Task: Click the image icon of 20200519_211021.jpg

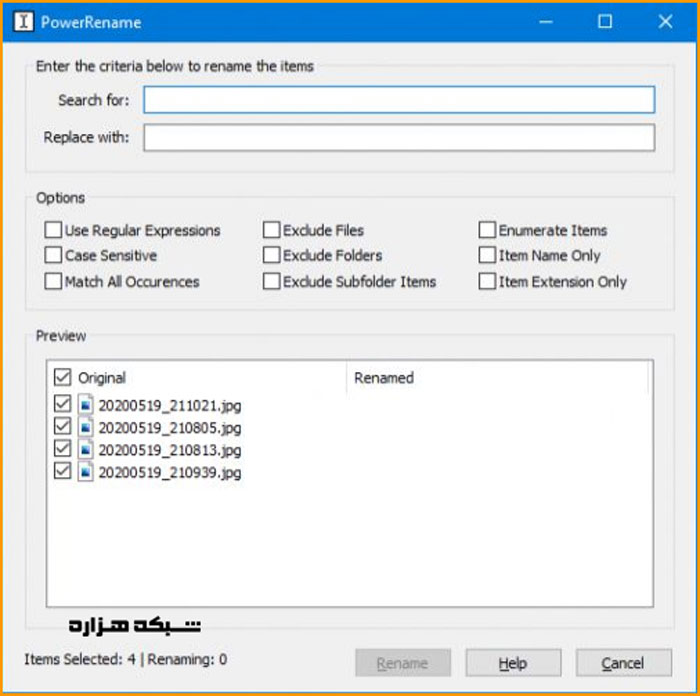Action: pyautogui.click(x=85, y=404)
